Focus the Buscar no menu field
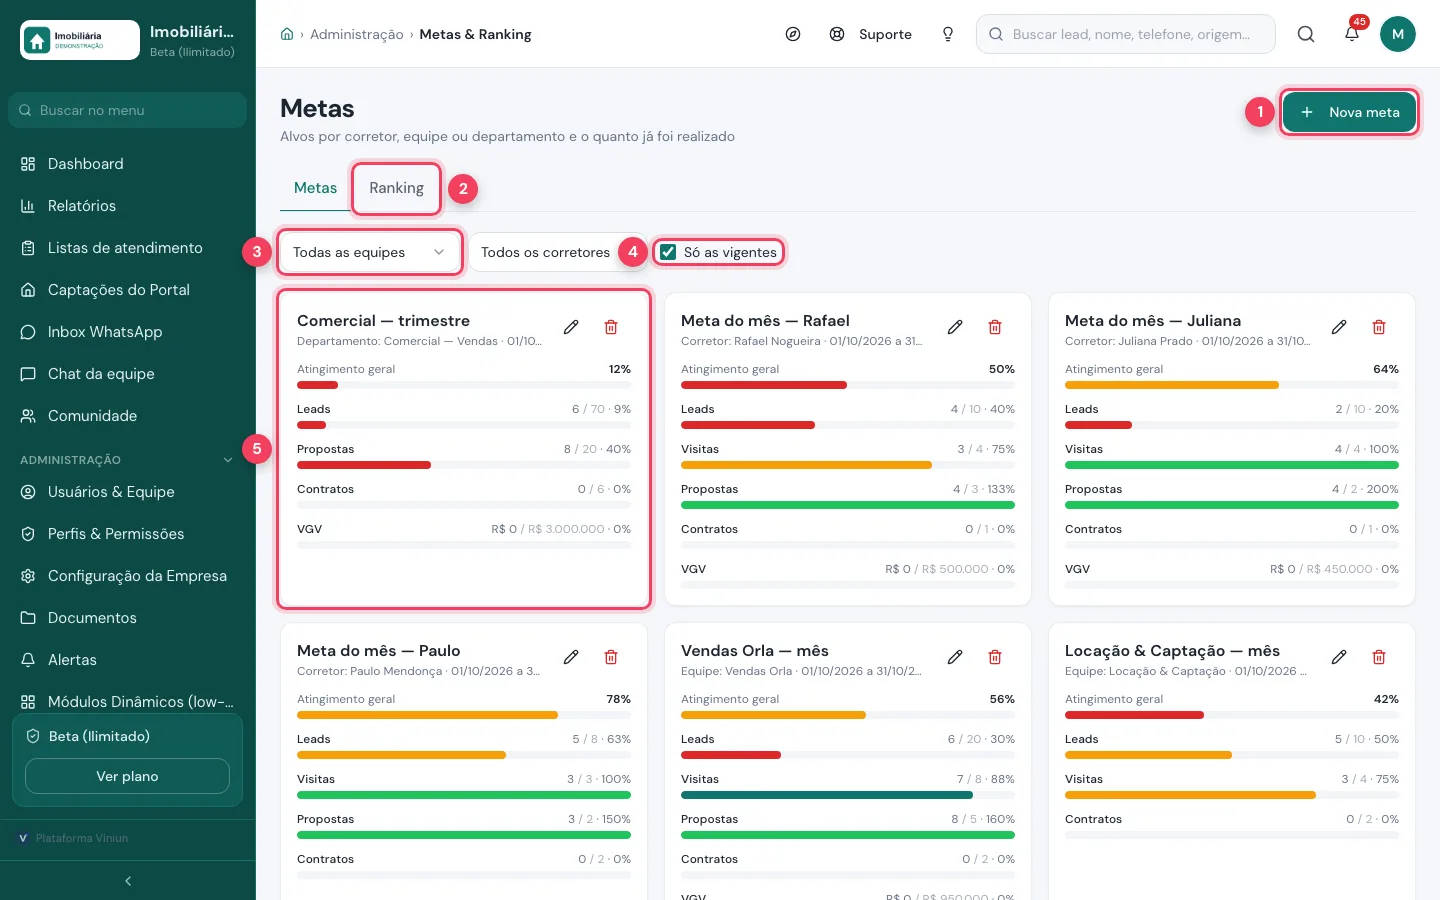 pos(127,110)
